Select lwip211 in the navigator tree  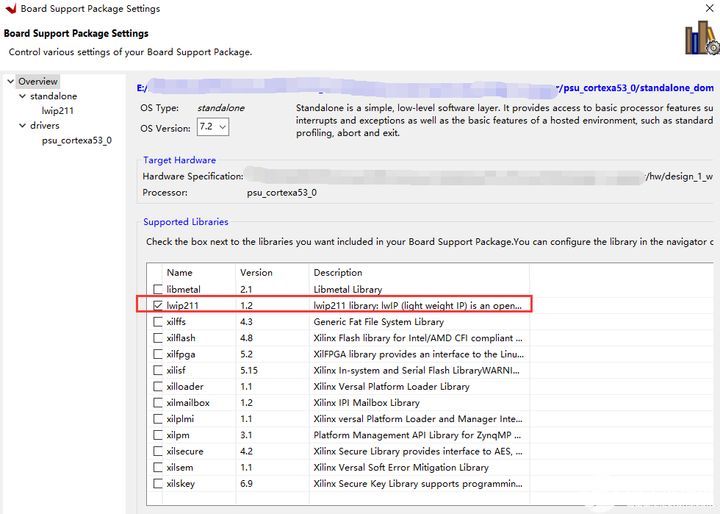tap(57, 111)
